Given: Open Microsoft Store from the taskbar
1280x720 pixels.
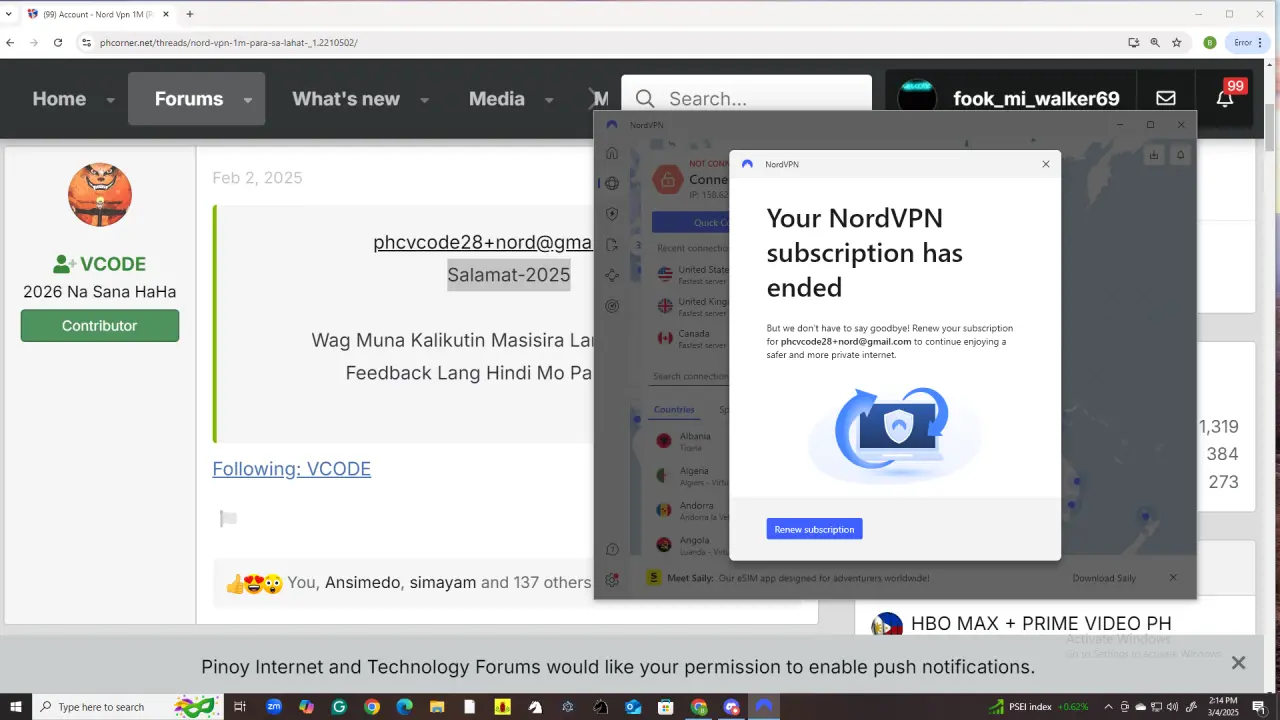Looking at the screenshot, I should [666, 707].
